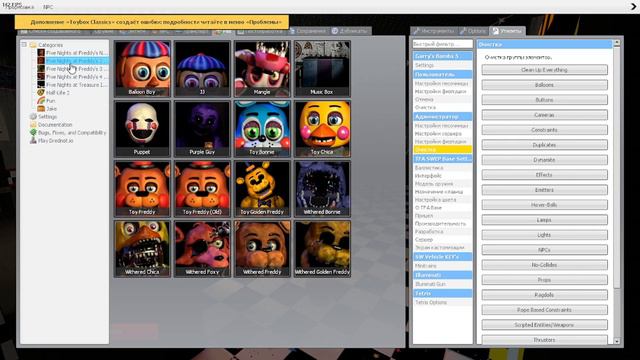Click the Props cleanup button

pyautogui.click(x=544, y=280)
